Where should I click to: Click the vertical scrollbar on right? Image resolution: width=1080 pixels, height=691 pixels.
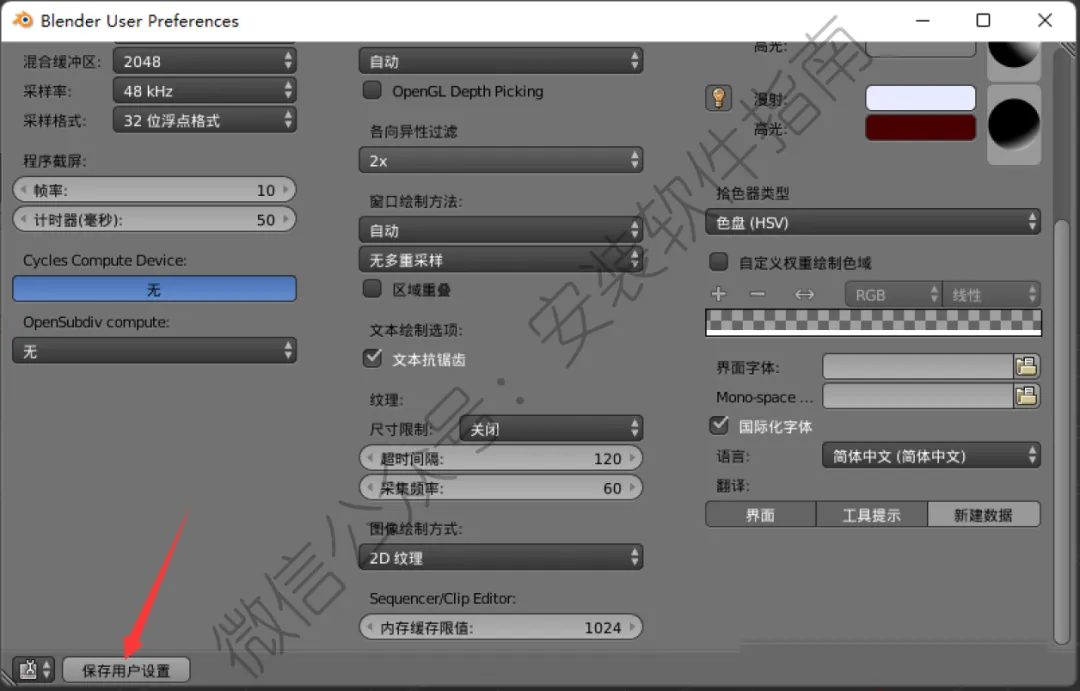click(x=1062, y=431)
